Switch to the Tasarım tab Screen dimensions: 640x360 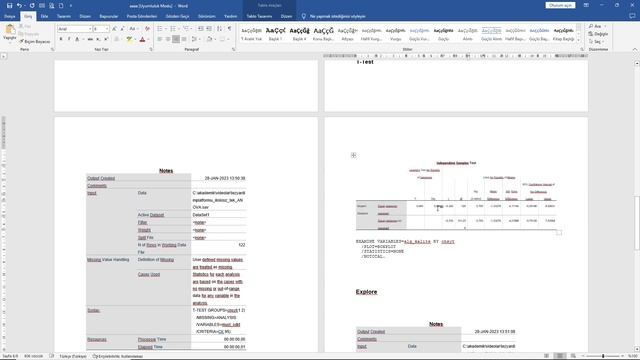pos(64,16)
